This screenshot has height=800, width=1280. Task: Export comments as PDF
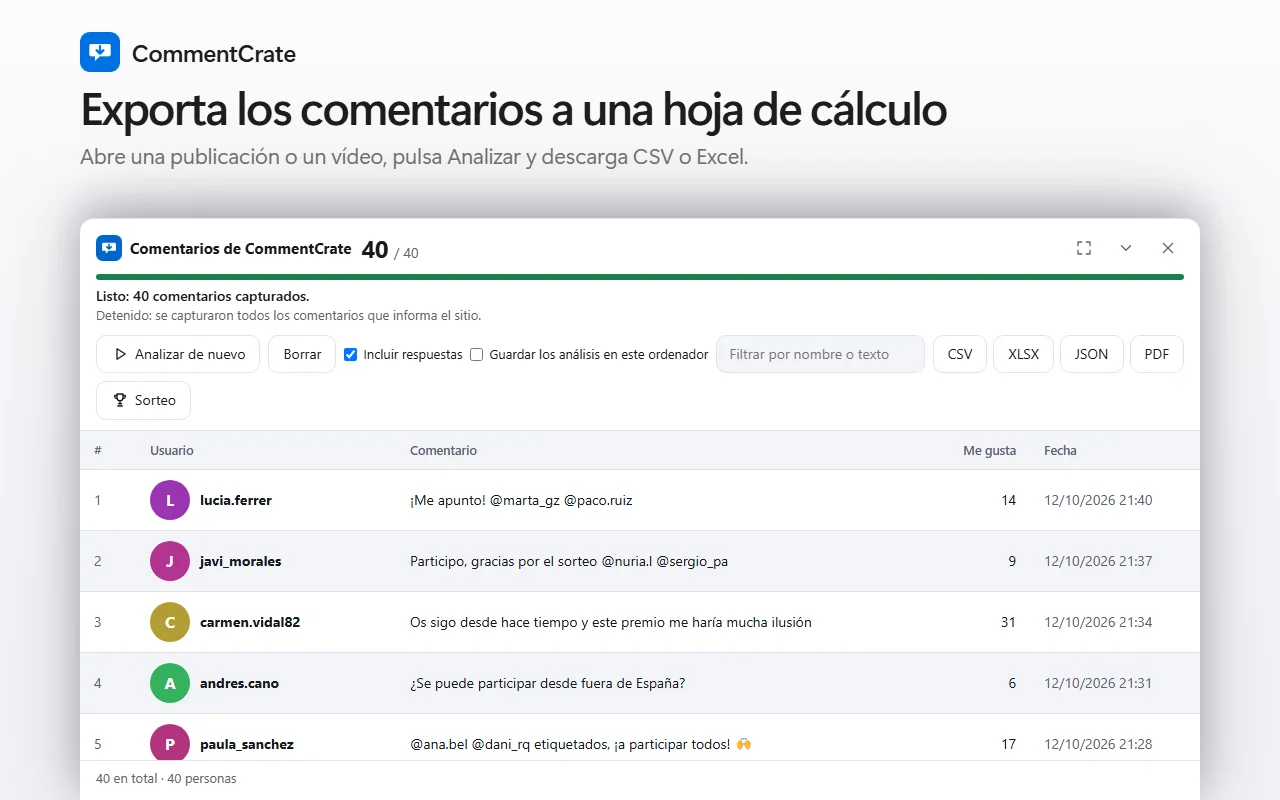click(x=1157, y=354)
